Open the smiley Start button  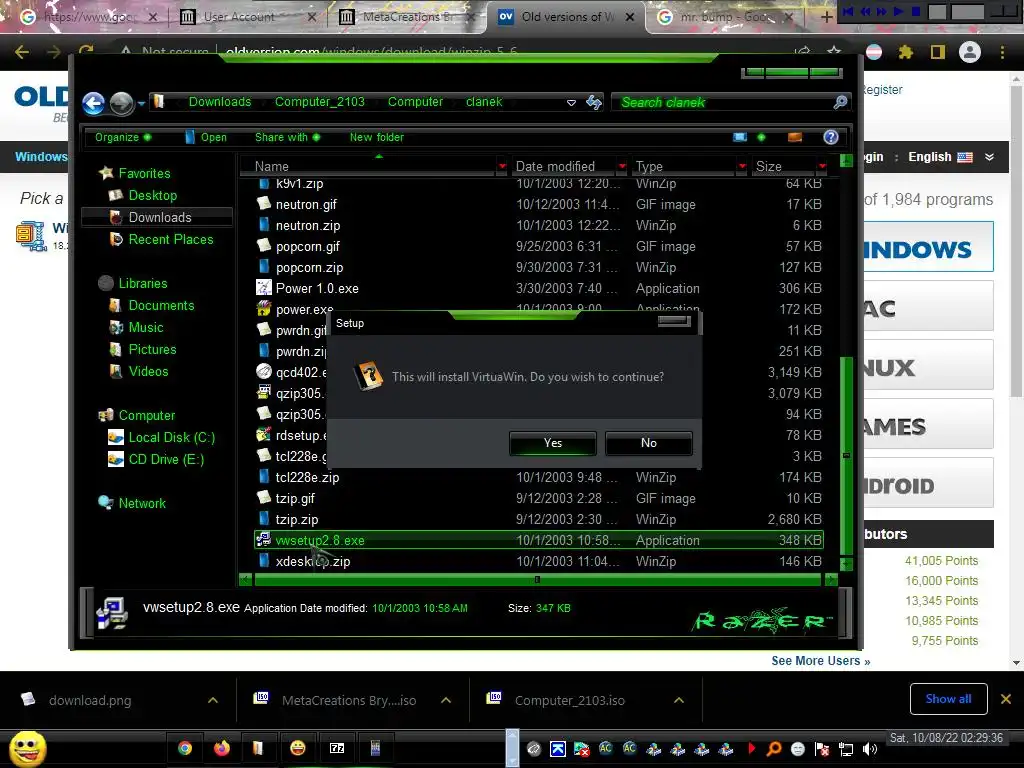(x=27, y=748)
